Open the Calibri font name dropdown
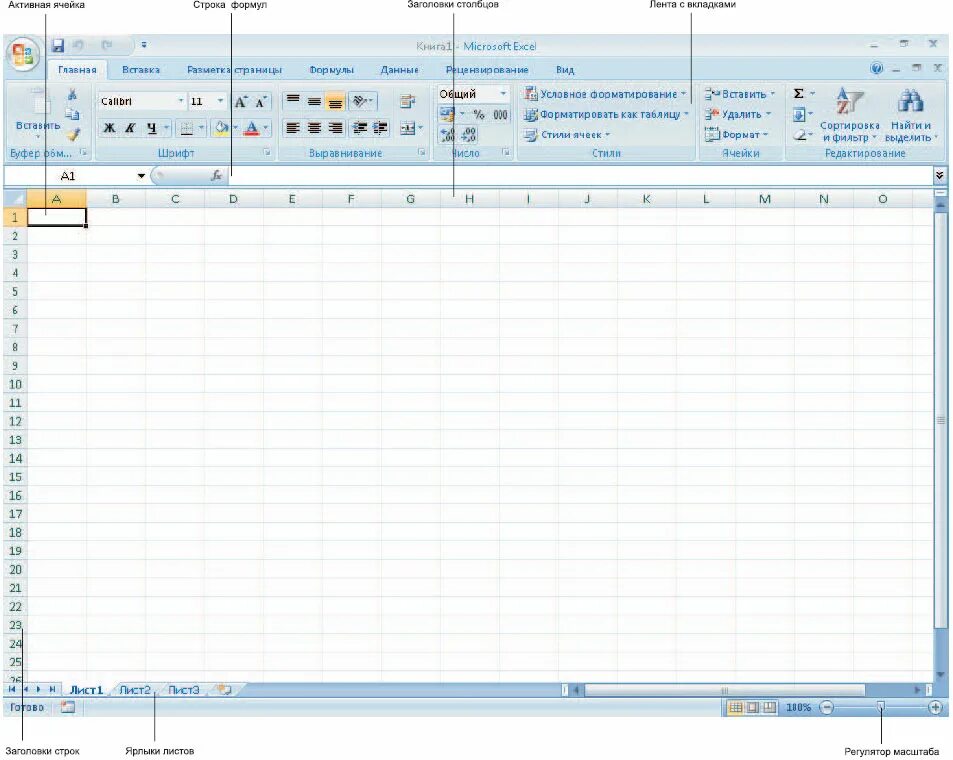953x760 pixels. pyautogui.click(x=181, y=101)
